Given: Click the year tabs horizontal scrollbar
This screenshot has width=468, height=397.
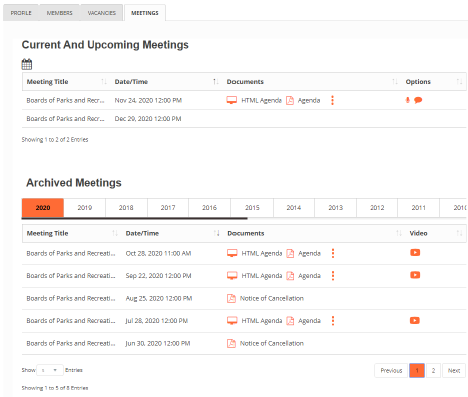Looking at the screenshot, I should coord(134,218).
